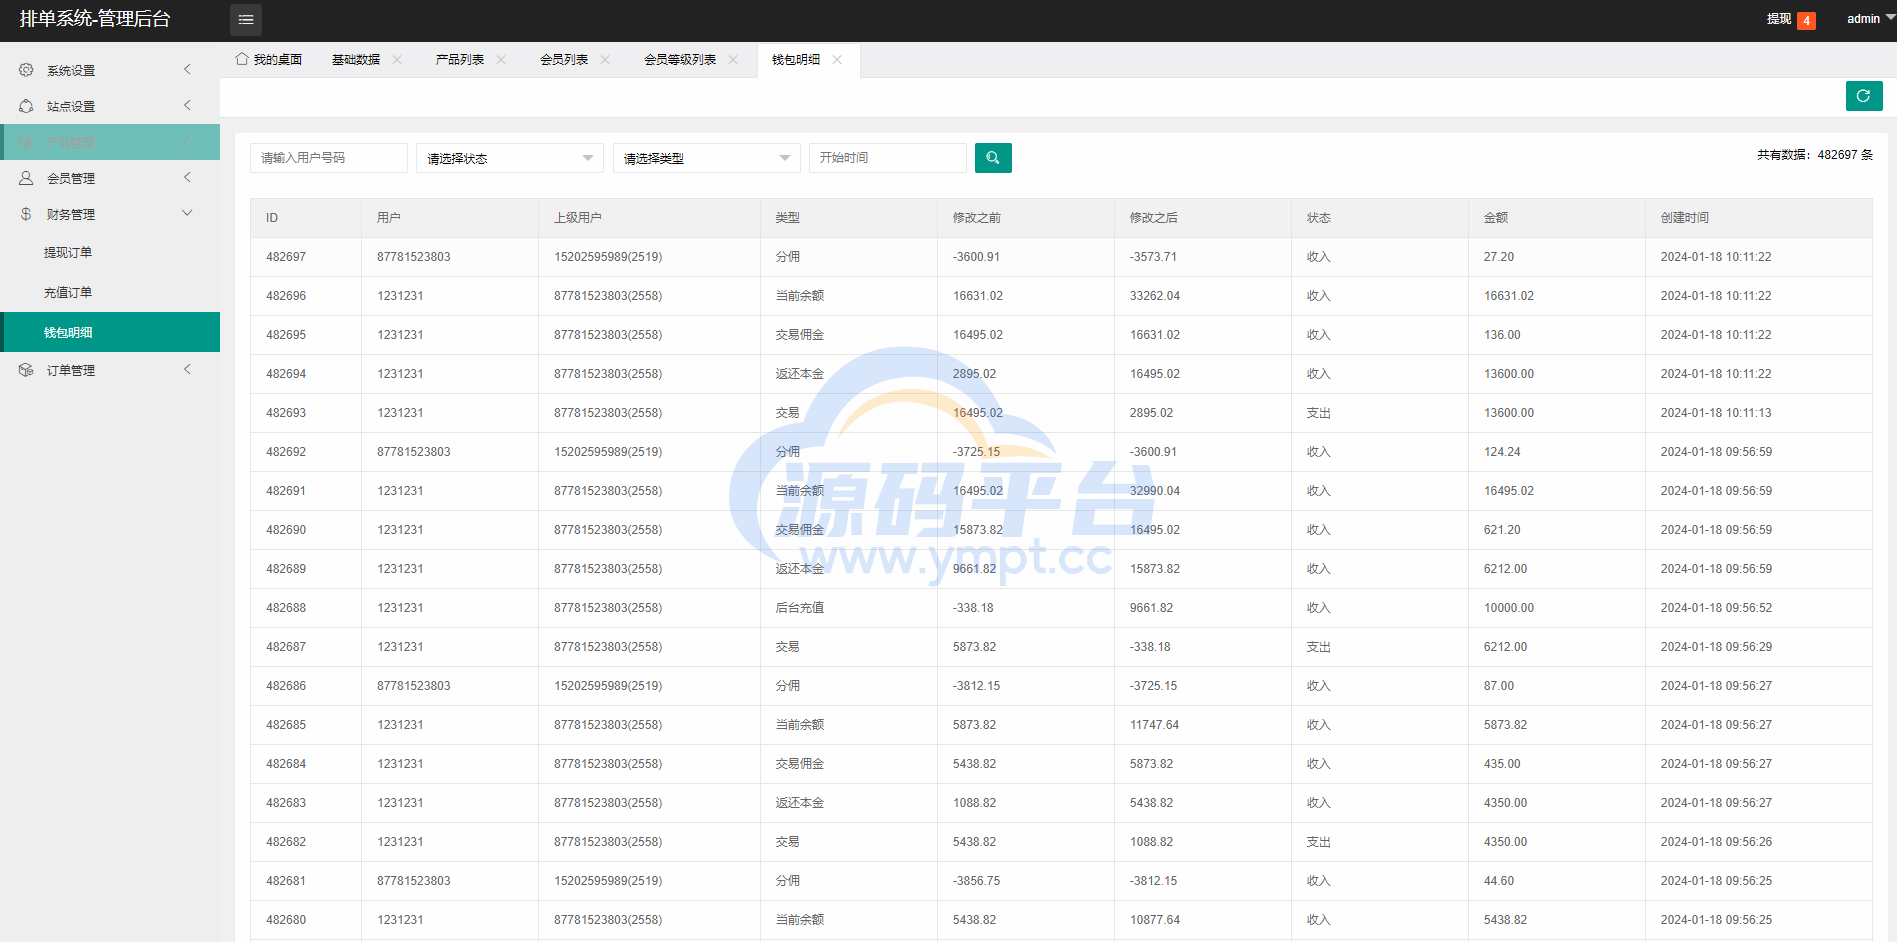Expand the 系统设置 menu chevron
The width and height of the screenshot is (1897, 942).
[187, 69]
